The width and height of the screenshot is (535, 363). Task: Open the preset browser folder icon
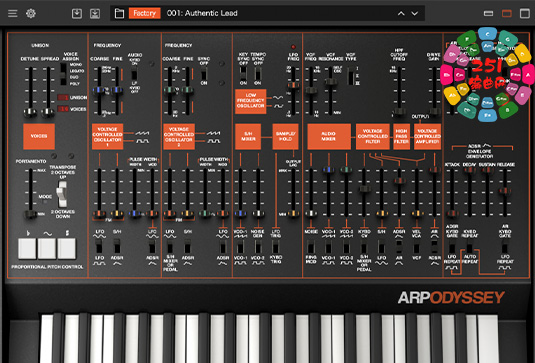pyautogui.click(x=119, y=13)
